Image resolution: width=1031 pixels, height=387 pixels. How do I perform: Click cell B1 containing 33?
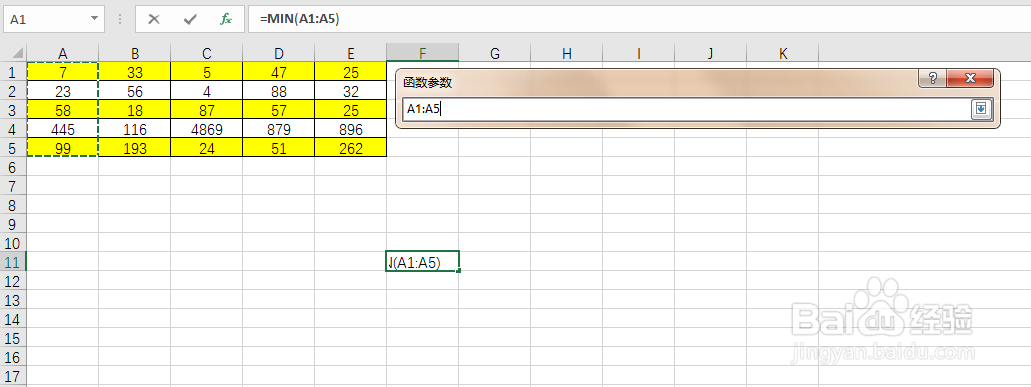pos(135,72)
